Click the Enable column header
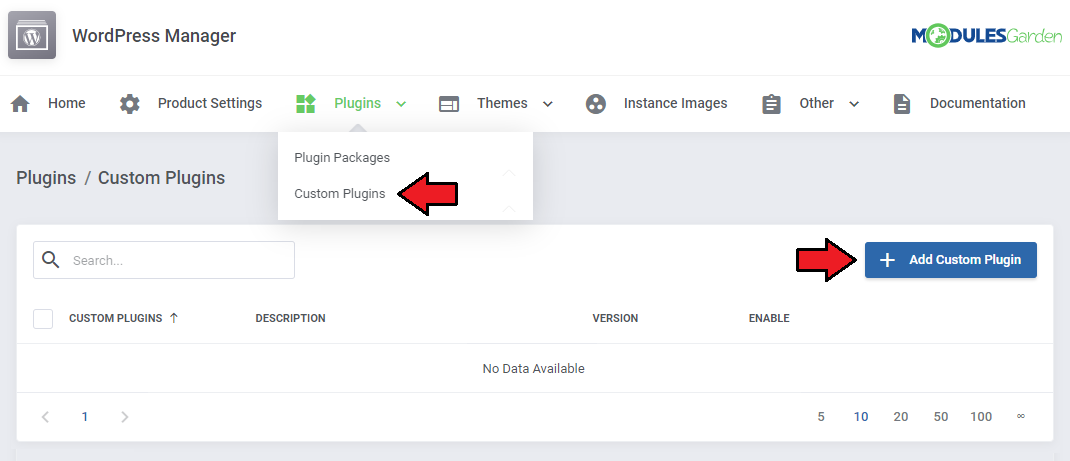The image size is (1070, 461). tap(769, 318)
